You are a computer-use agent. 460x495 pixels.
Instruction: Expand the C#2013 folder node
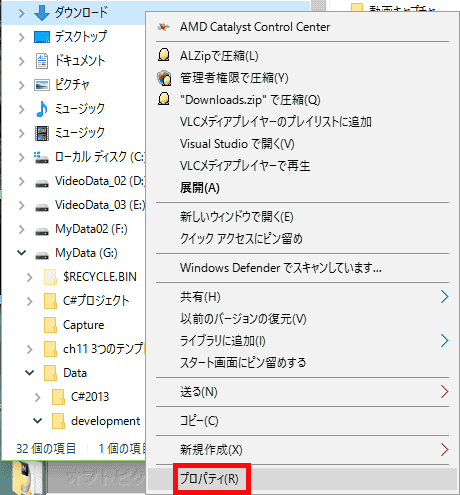click(x=38, y=397)
